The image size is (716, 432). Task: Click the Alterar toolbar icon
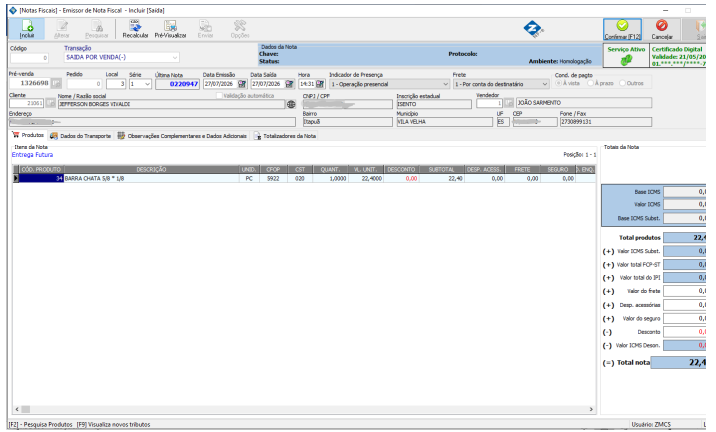click(x=62, y=29)
